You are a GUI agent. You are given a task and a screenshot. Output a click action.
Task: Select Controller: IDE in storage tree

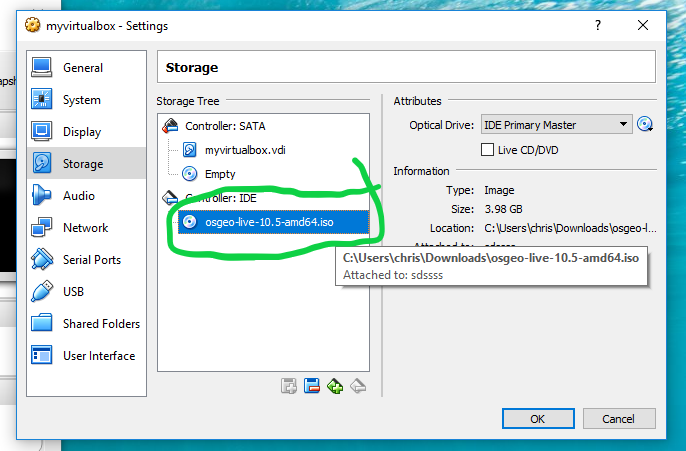click(220, 198)
